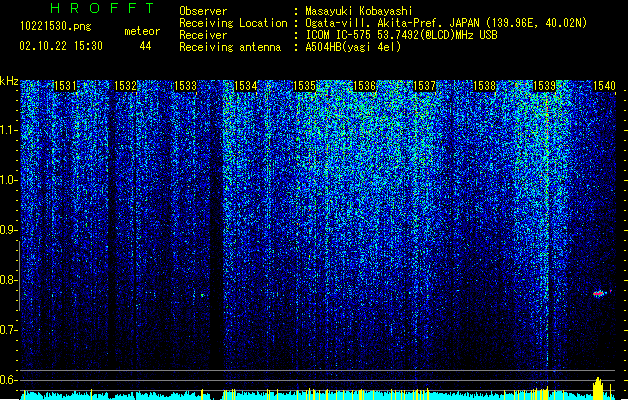Click the 'meteor' counter label
The height and width of the screenshot is (400, 629).
(x=142, y=31)
